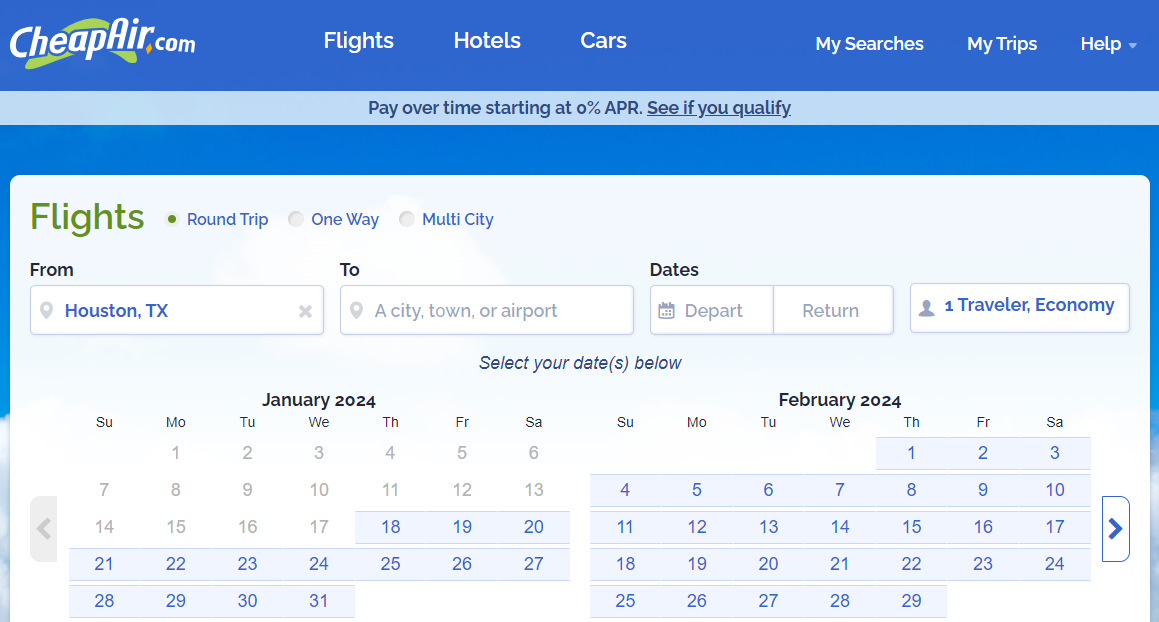Open My Trips link
Image resolution: width=1159 pixels, height=622 pixels.
1001,44
